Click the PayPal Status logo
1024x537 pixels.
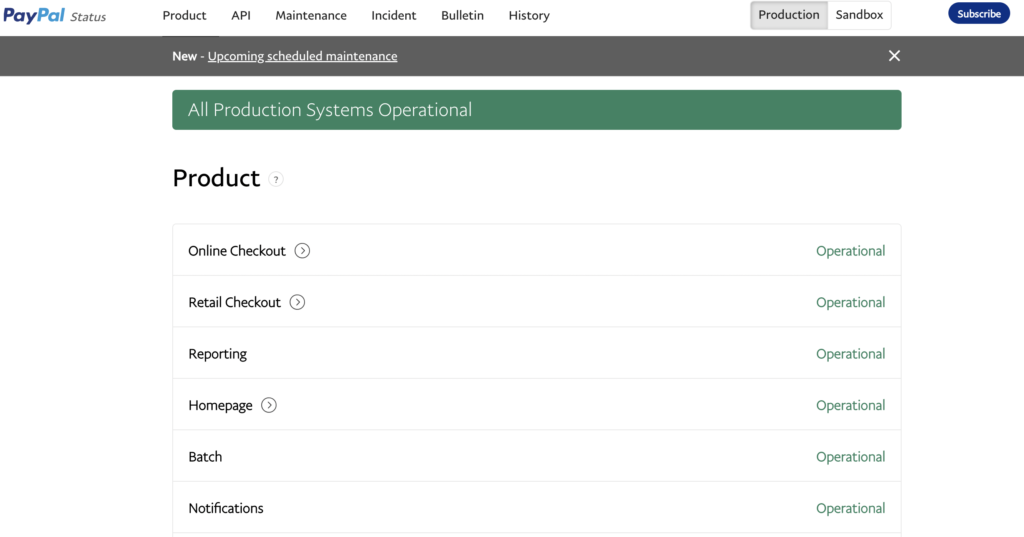click(54, 16)
